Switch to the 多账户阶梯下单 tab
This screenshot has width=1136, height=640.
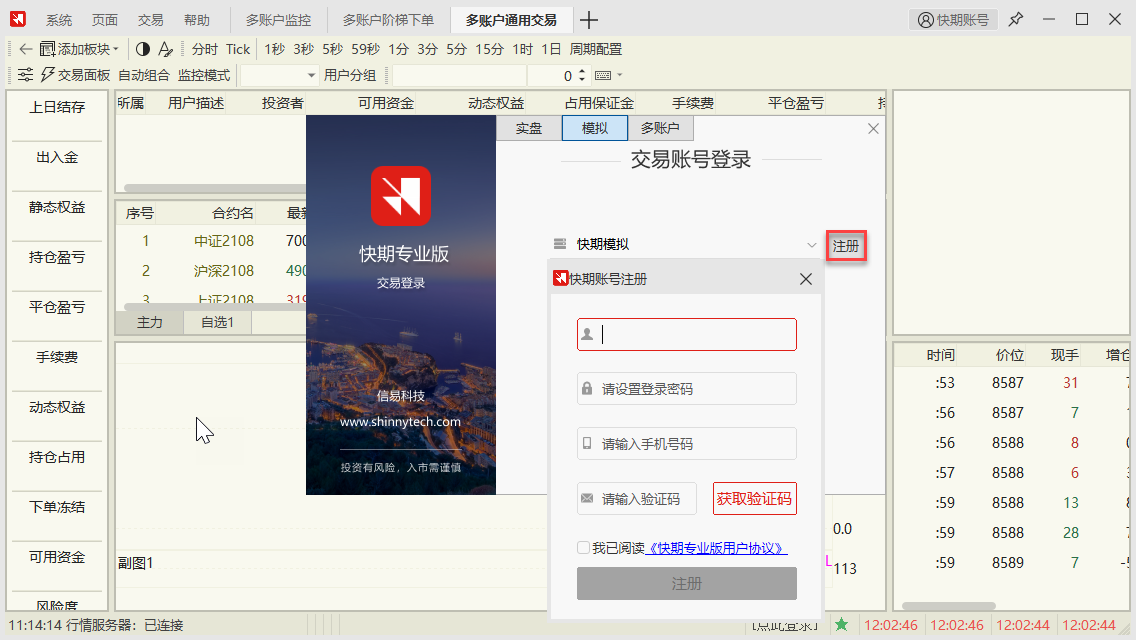388,20
